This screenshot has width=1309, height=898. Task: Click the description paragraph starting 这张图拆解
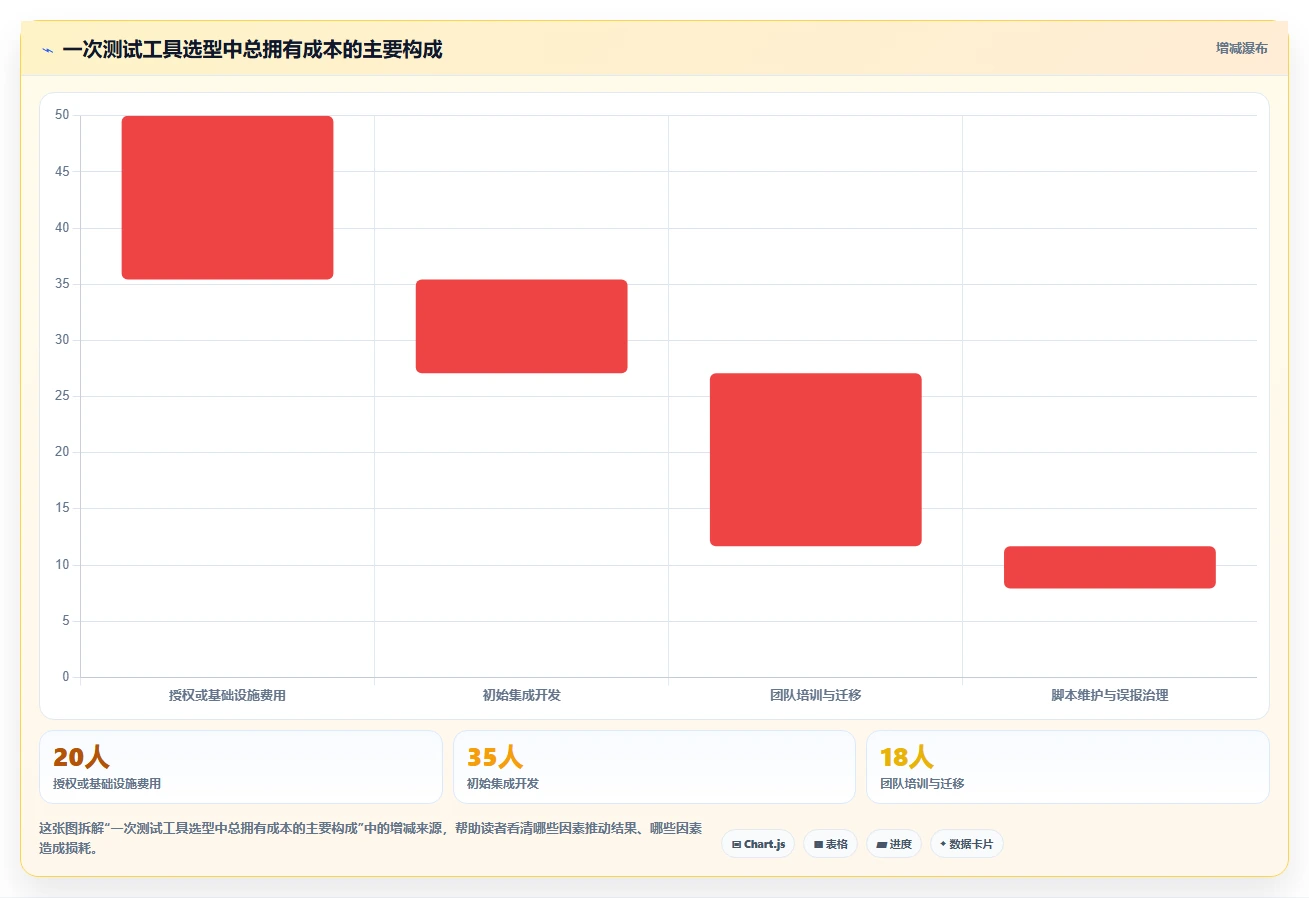coord(370,839)
